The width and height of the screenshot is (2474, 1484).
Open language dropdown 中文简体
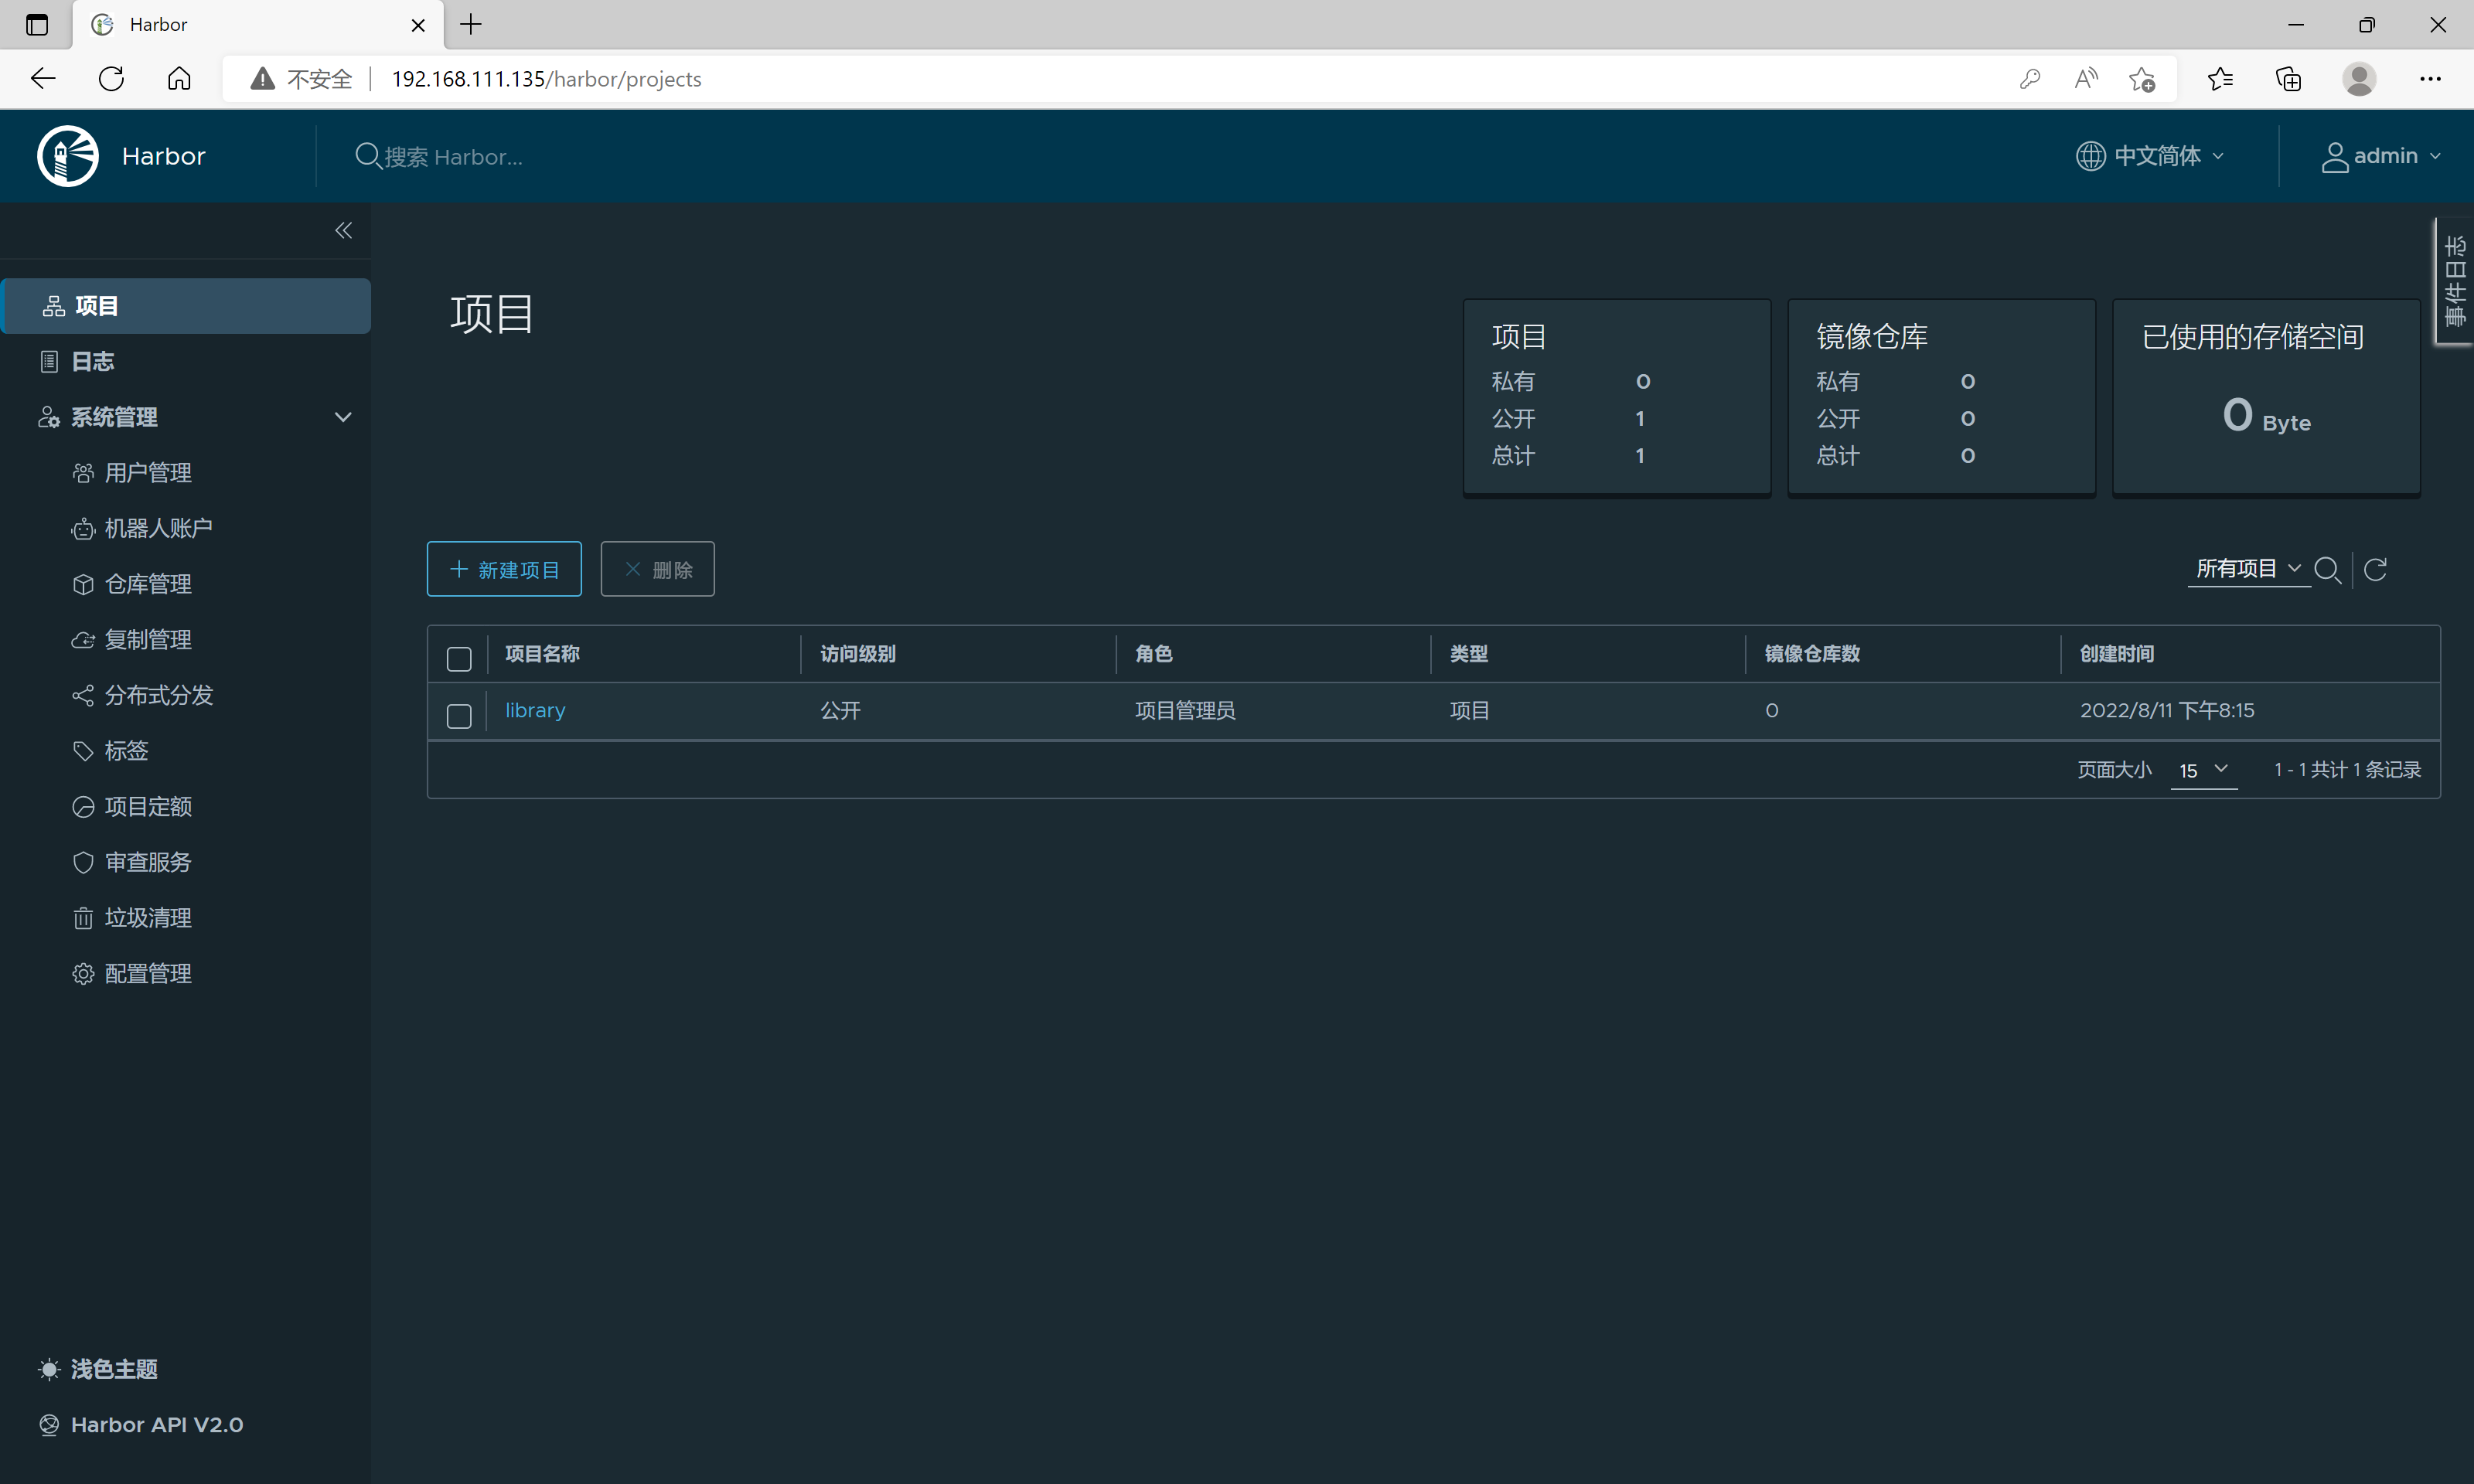pos(2150,156)
